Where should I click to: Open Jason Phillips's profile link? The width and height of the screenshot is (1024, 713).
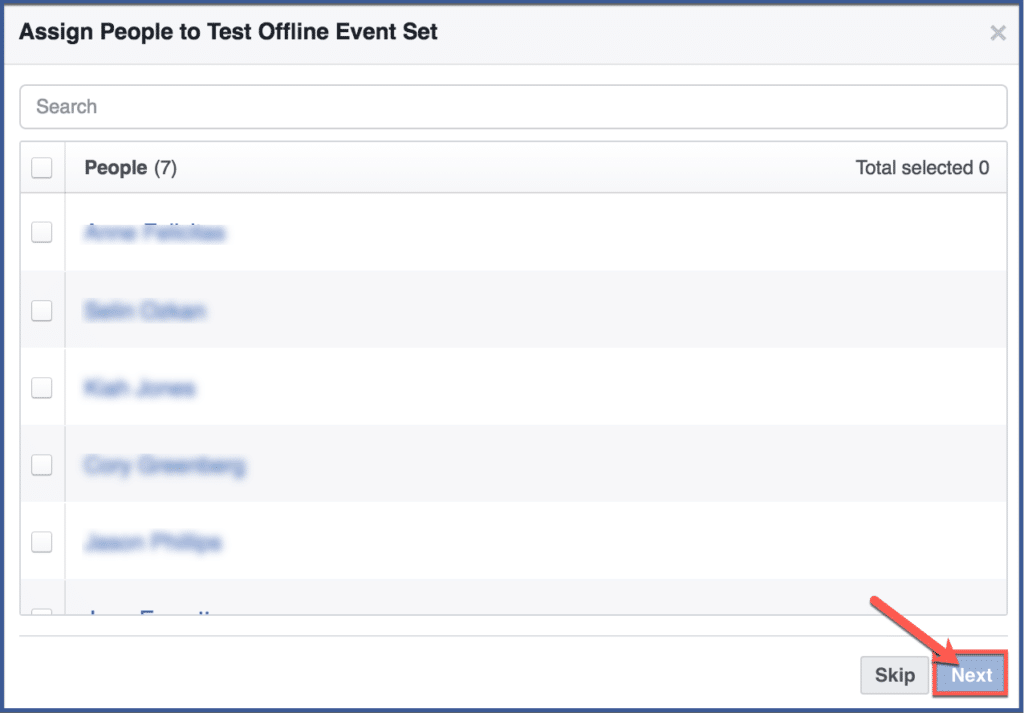(x=152, y=541)
